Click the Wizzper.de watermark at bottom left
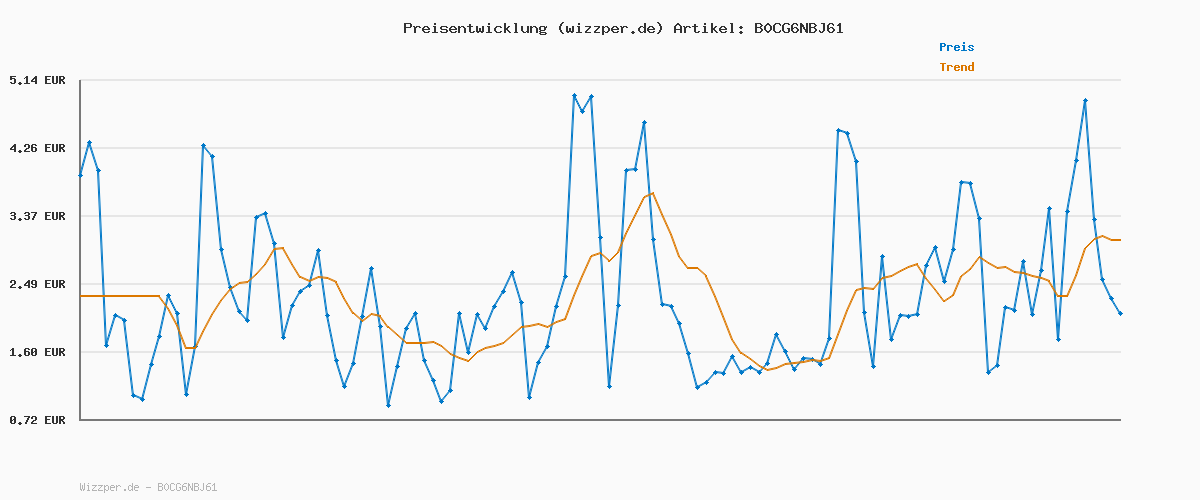The height and width of the screenshot is (500, 1200). point(148,487)
